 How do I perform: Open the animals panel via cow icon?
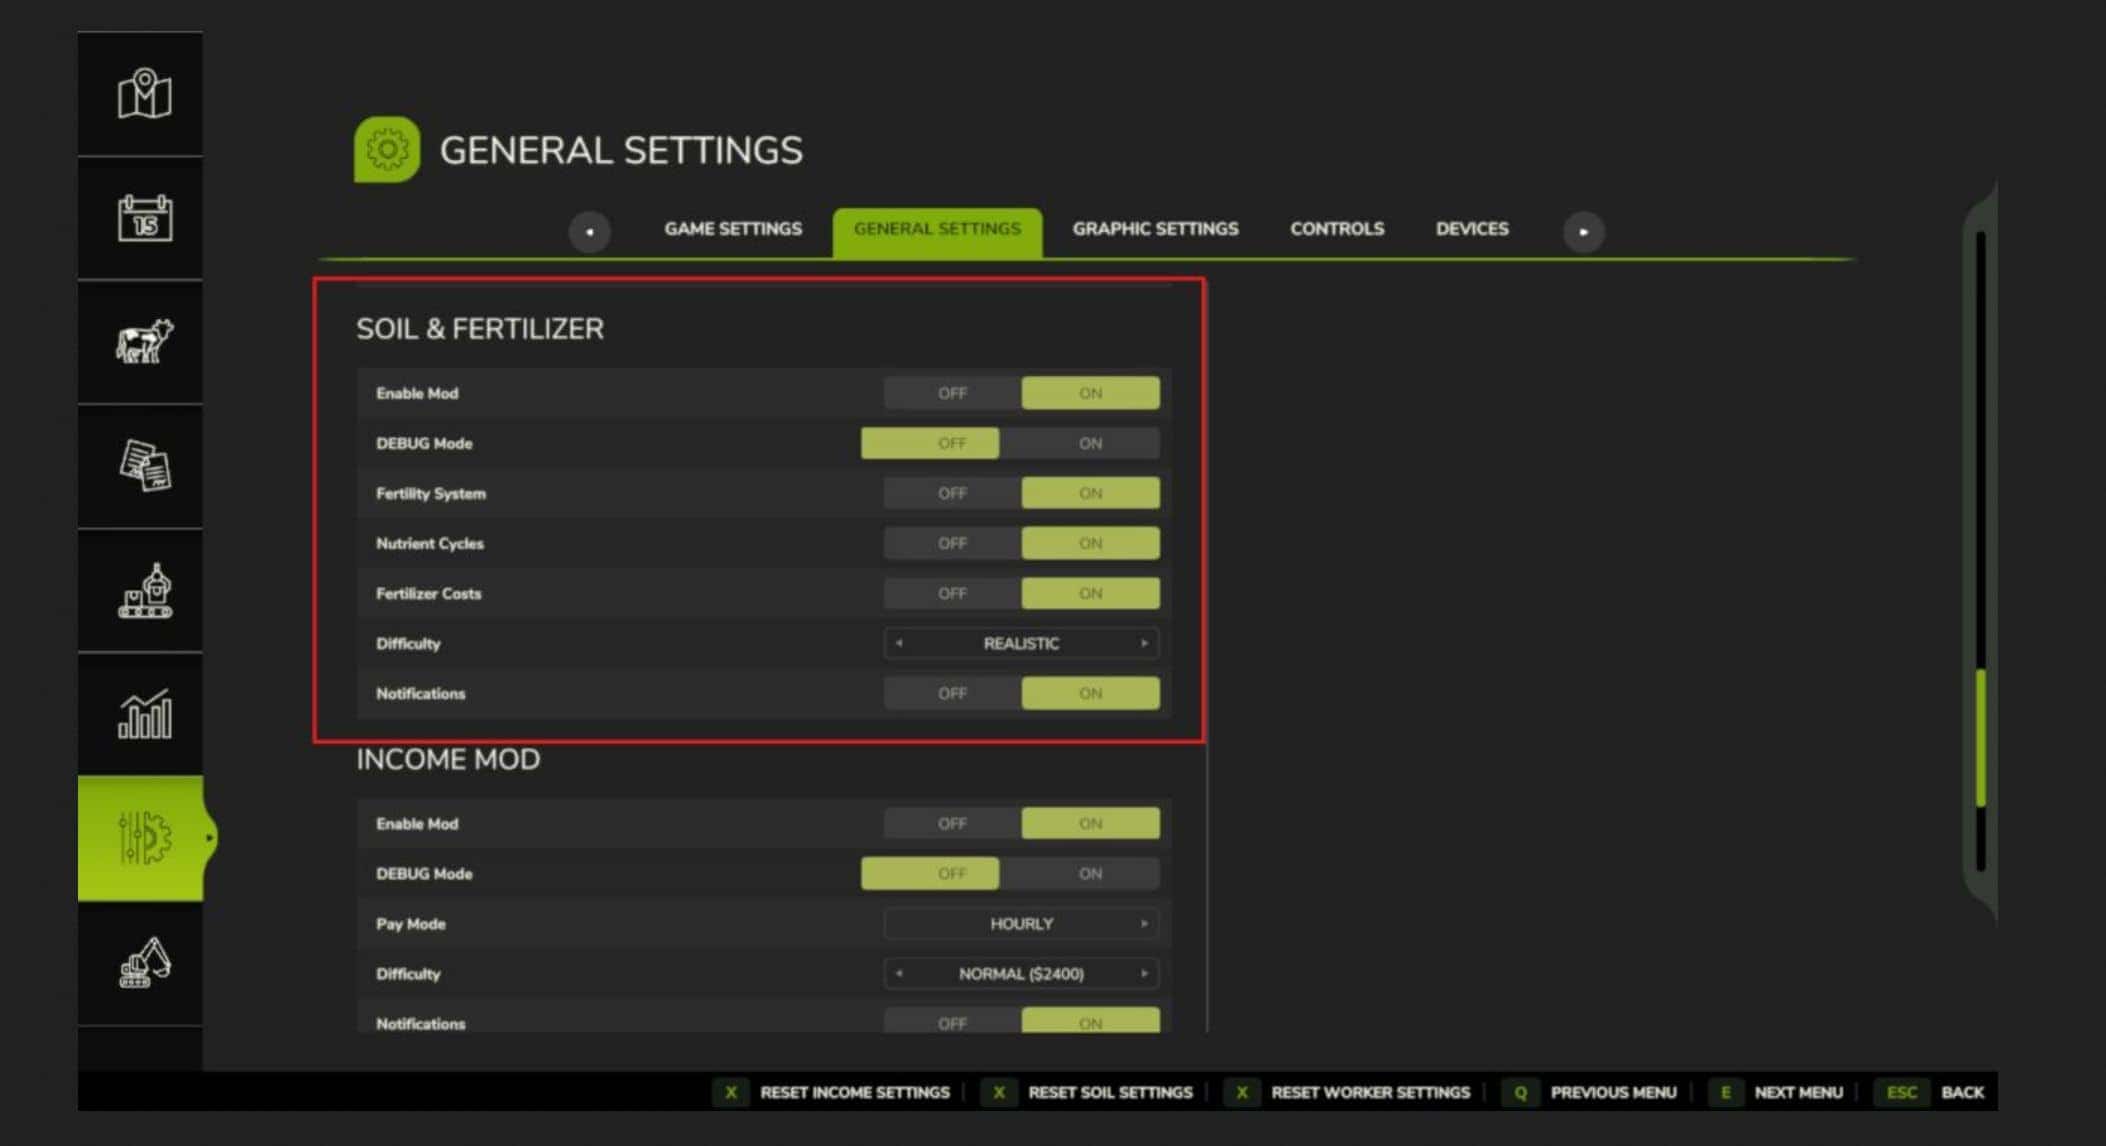point(141,342)
